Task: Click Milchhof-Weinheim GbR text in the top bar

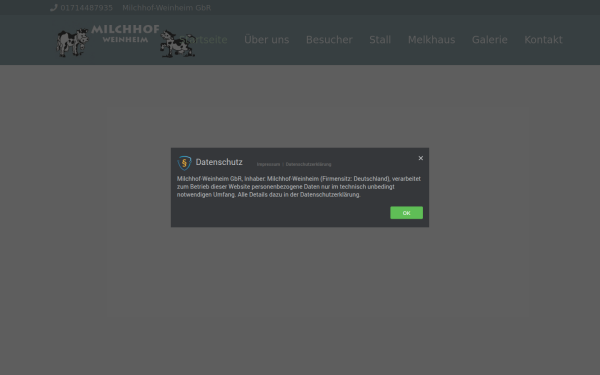Action: (166, 8)
